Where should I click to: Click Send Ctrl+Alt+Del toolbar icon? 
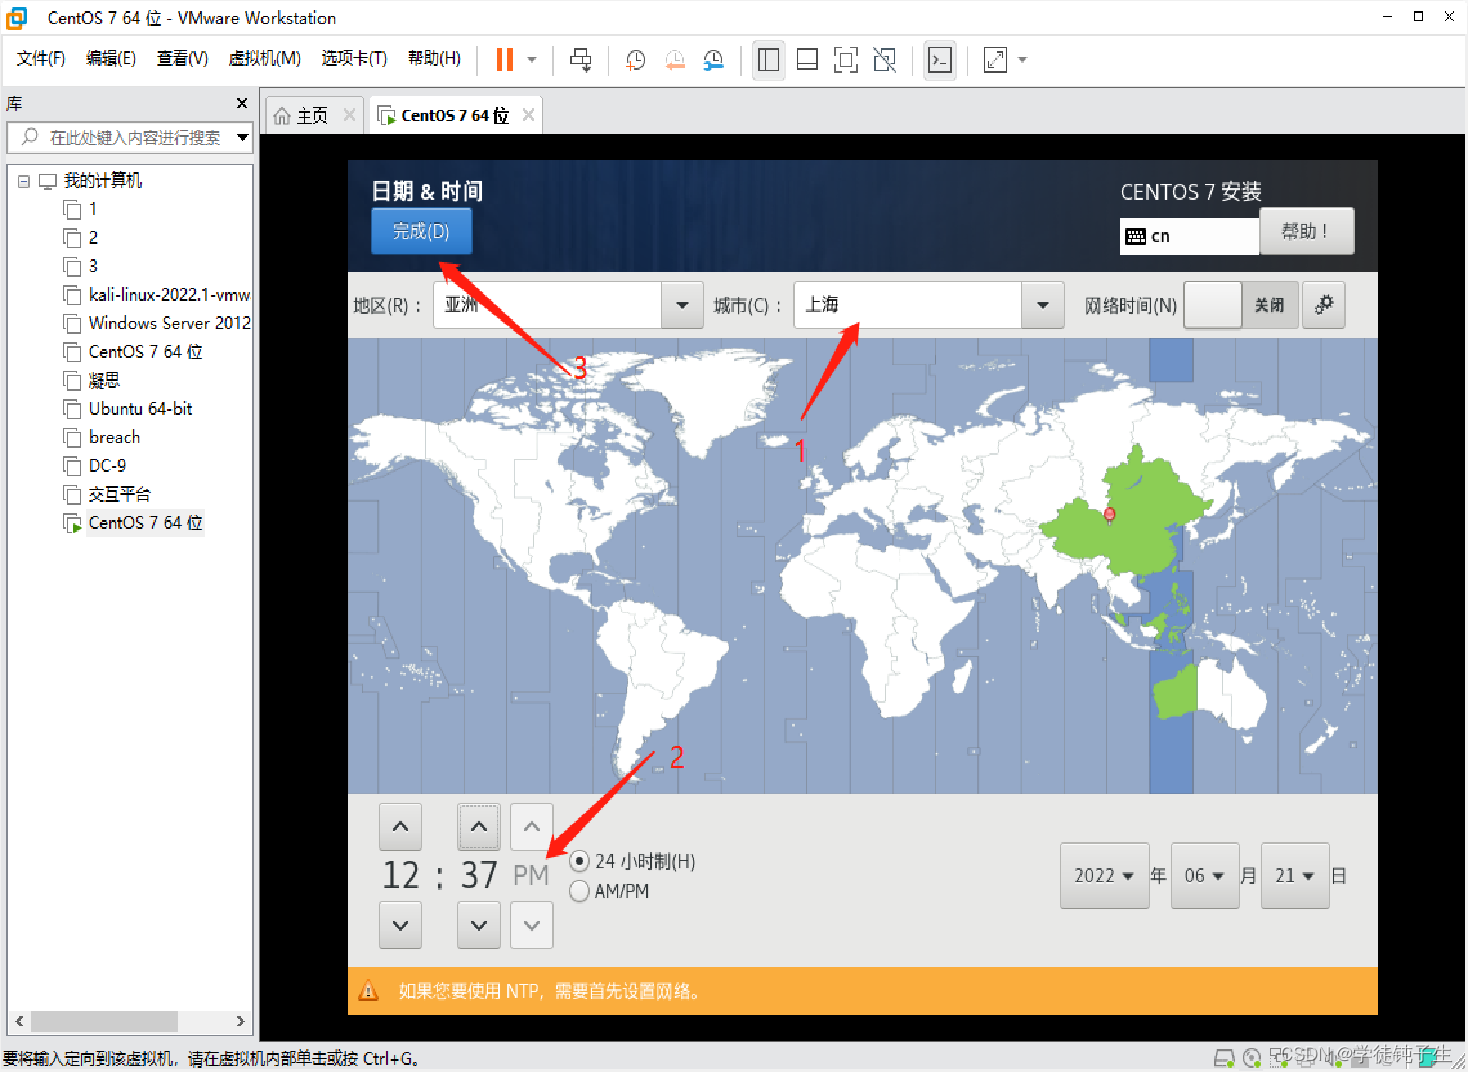point(581,60)
